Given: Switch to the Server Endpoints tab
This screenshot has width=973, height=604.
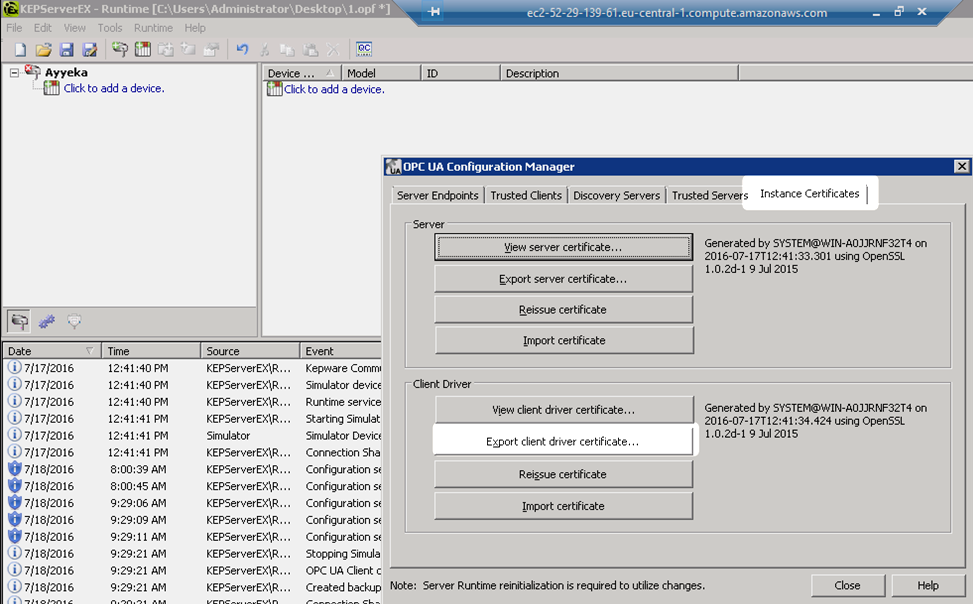Looking at the screenshot, I should [437, 196].
